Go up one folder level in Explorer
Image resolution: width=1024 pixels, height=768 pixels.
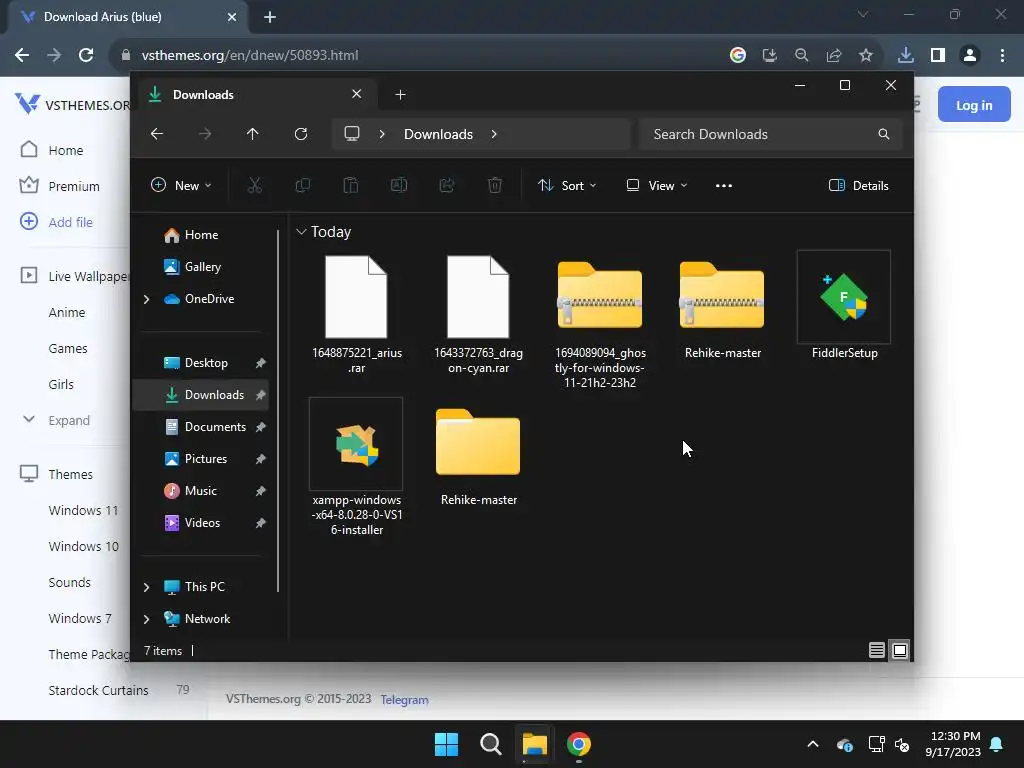pos(253,134)
